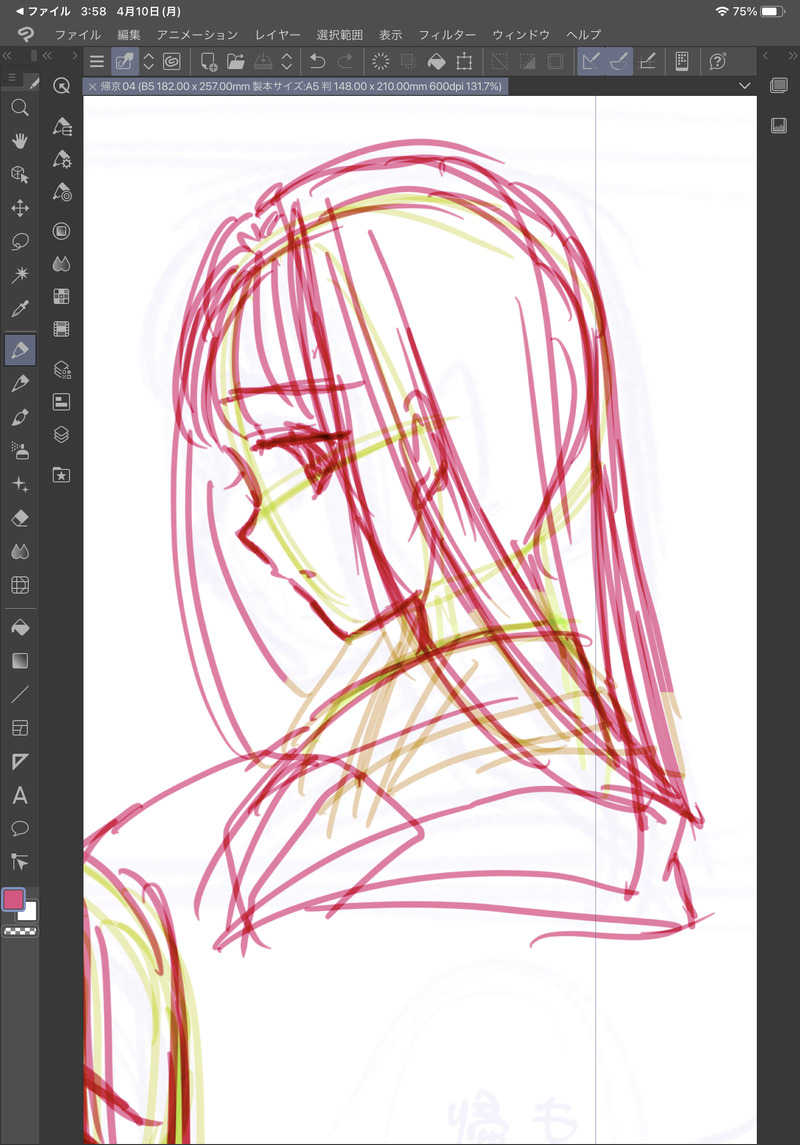The height and width of the screenshot is (1145, 800).
Task: Open the help question balloon icon
Action: pos(718,61)
